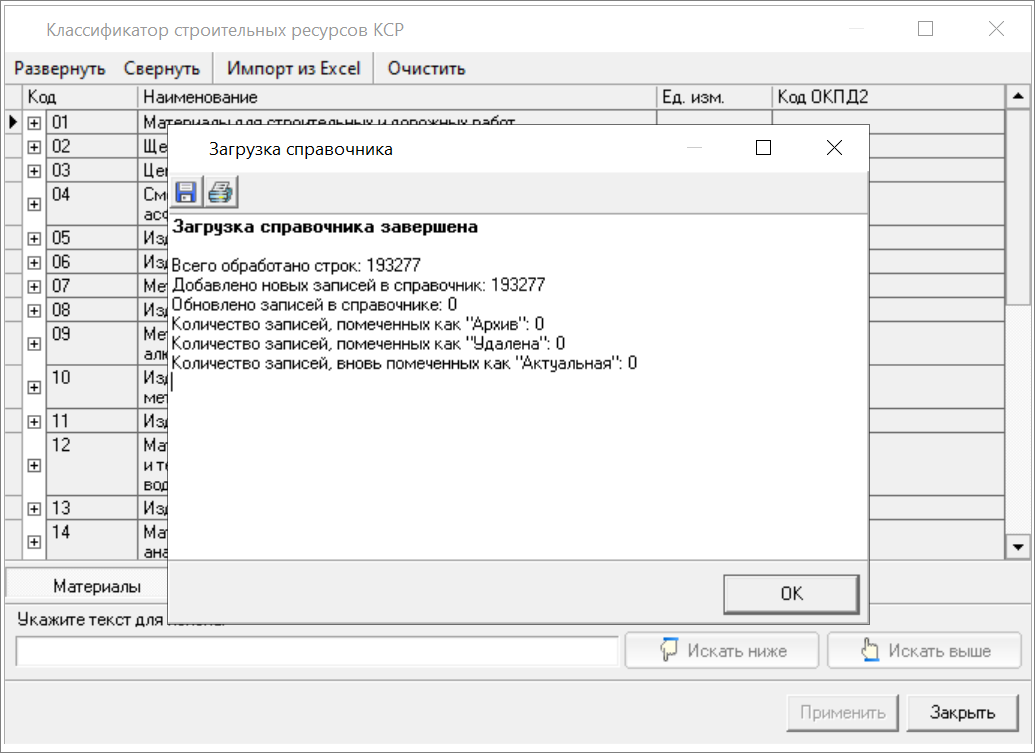Click the Искать выше button

[924, 651]
